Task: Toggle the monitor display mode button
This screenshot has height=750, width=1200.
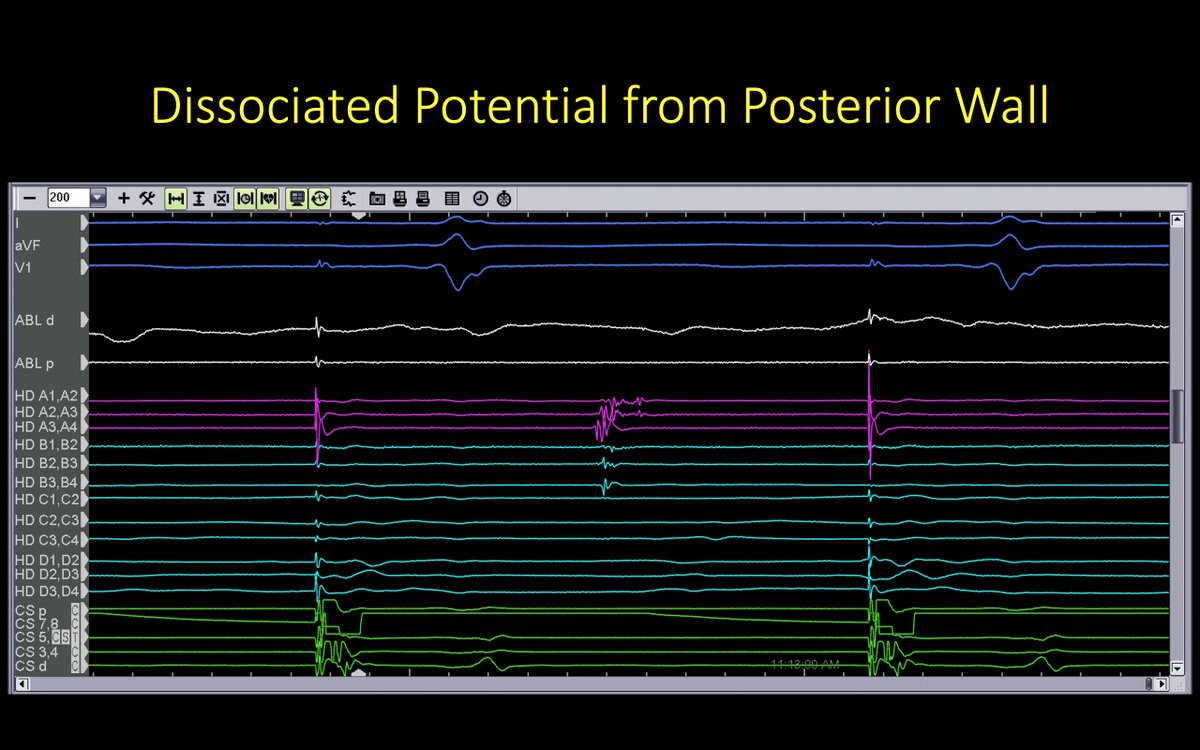Action: coord(297,198)
